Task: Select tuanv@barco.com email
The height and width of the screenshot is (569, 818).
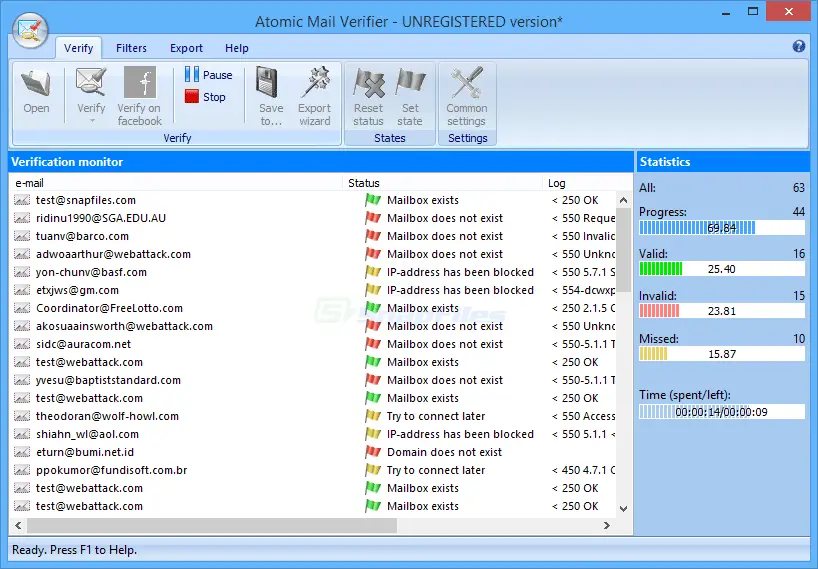Action: 82,236
